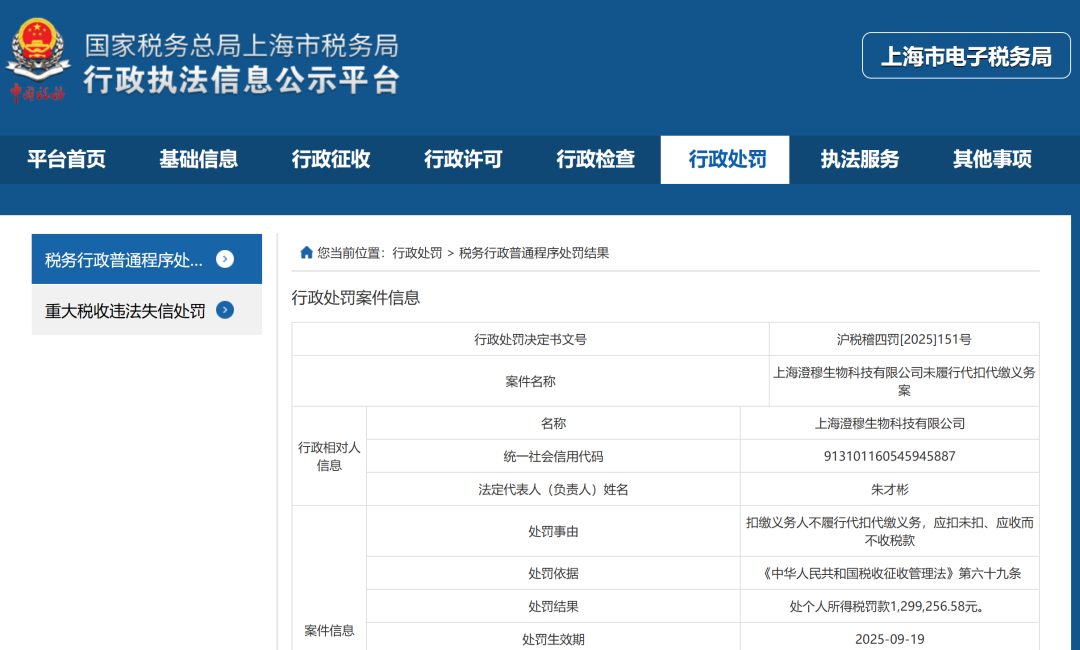Click document number 沪税稽四罚[2025]151号

(x=904, y=339)
